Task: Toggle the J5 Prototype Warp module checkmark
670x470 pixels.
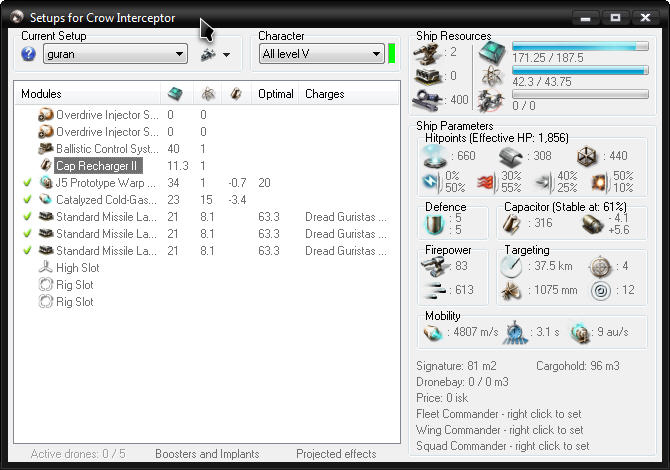Action: (x=27, y=183)
